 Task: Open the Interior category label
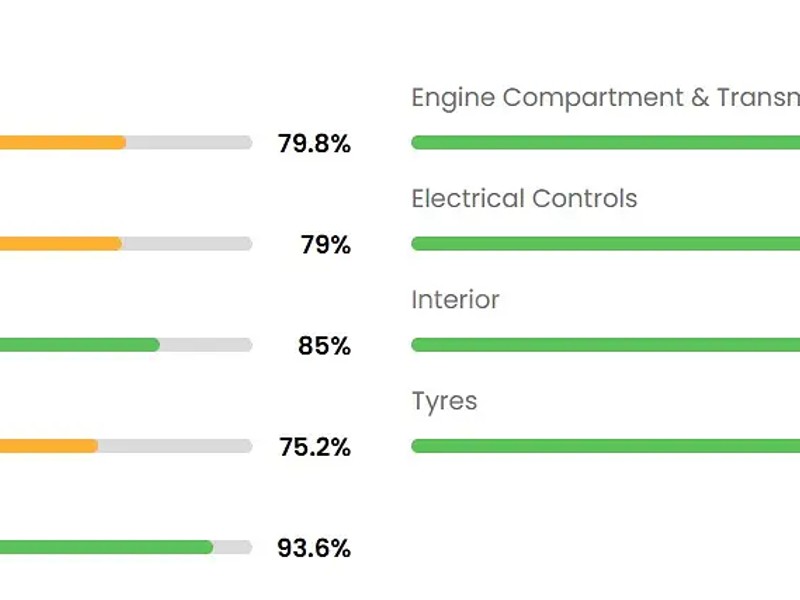[x=455, y=299]
